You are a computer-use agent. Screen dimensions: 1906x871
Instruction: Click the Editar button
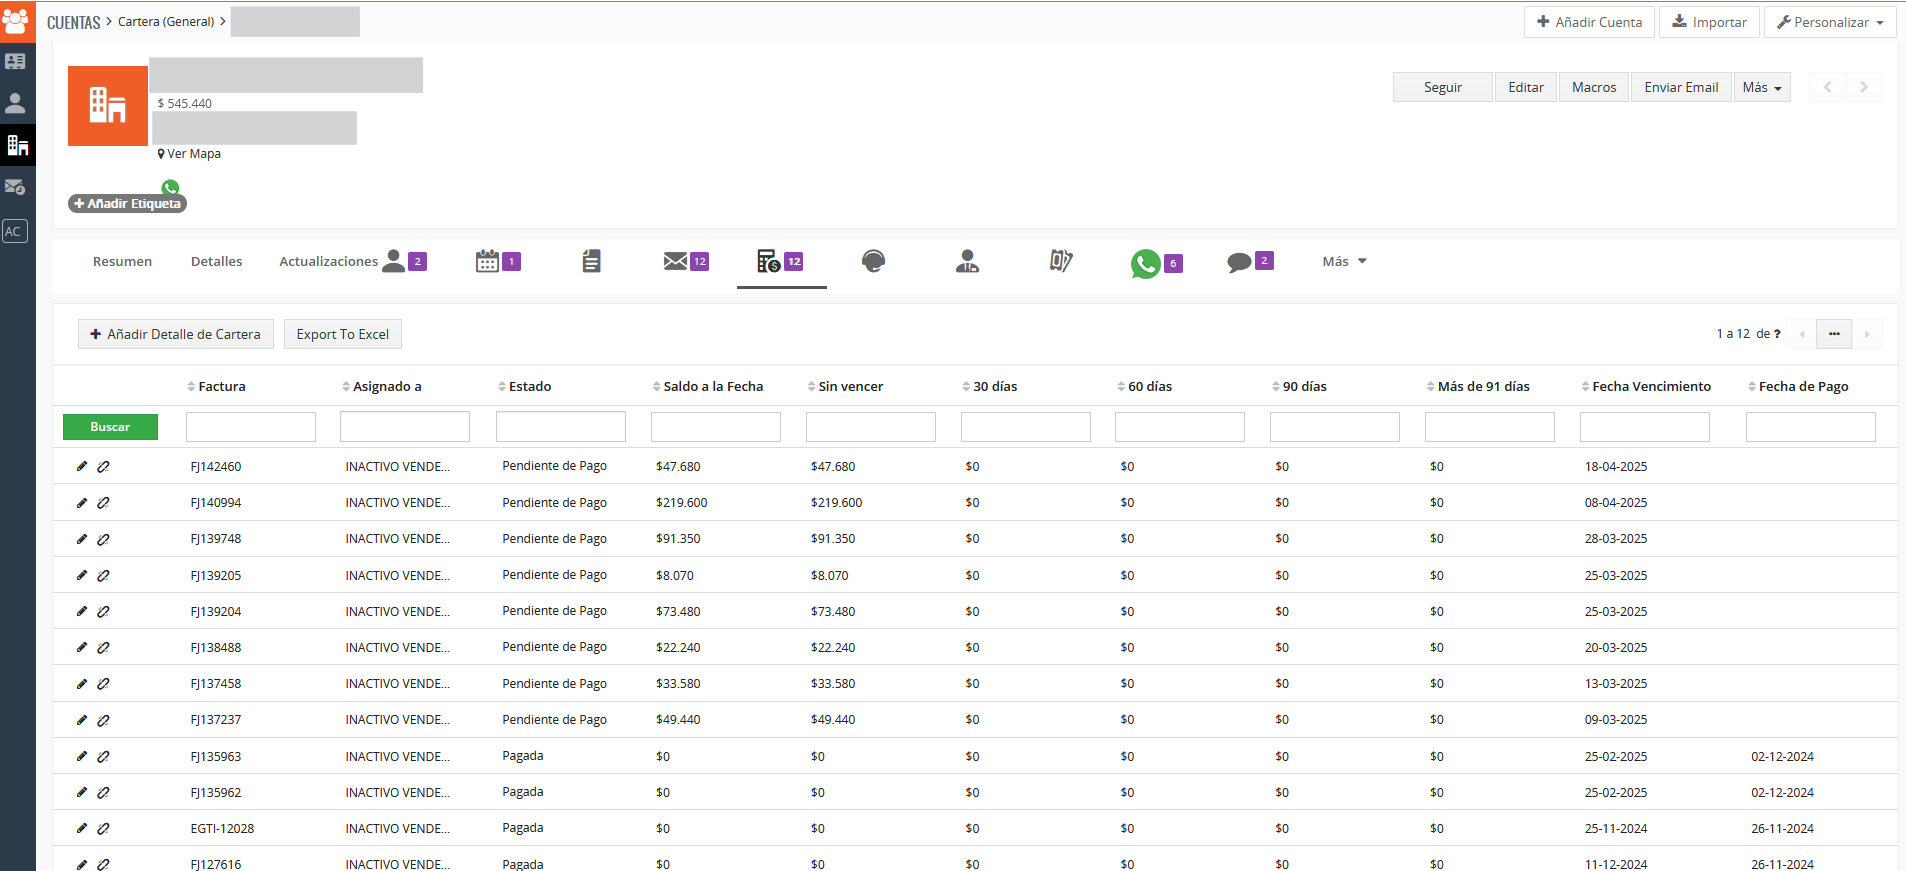click(x=1525, y=87)
